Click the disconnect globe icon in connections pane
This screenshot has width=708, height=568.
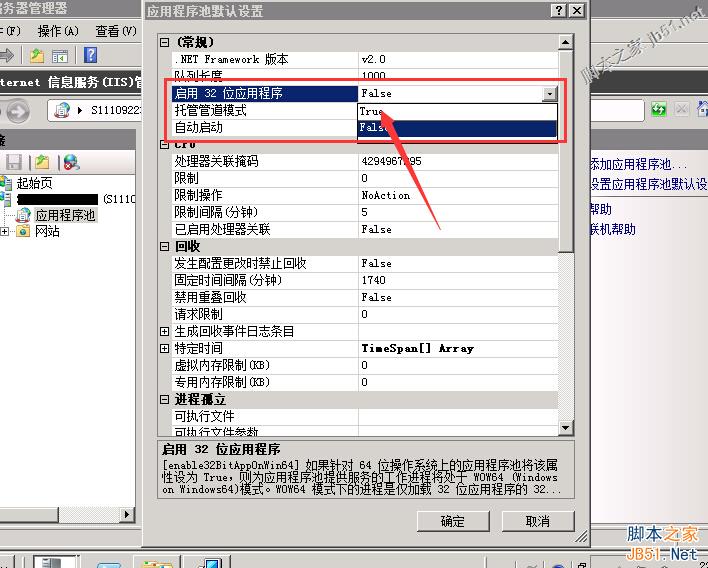tap(71, 162)
